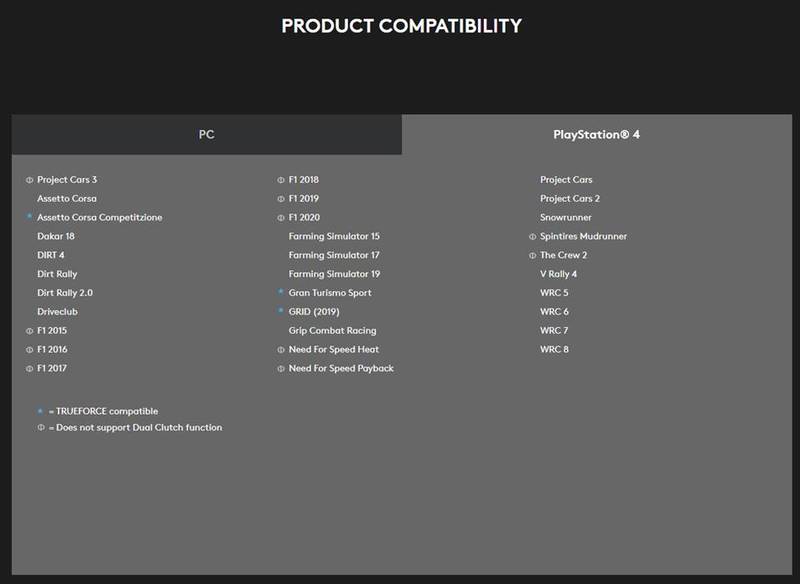
Task: Click the Product Compatibility heading
Action: click(x=402, y=26)
